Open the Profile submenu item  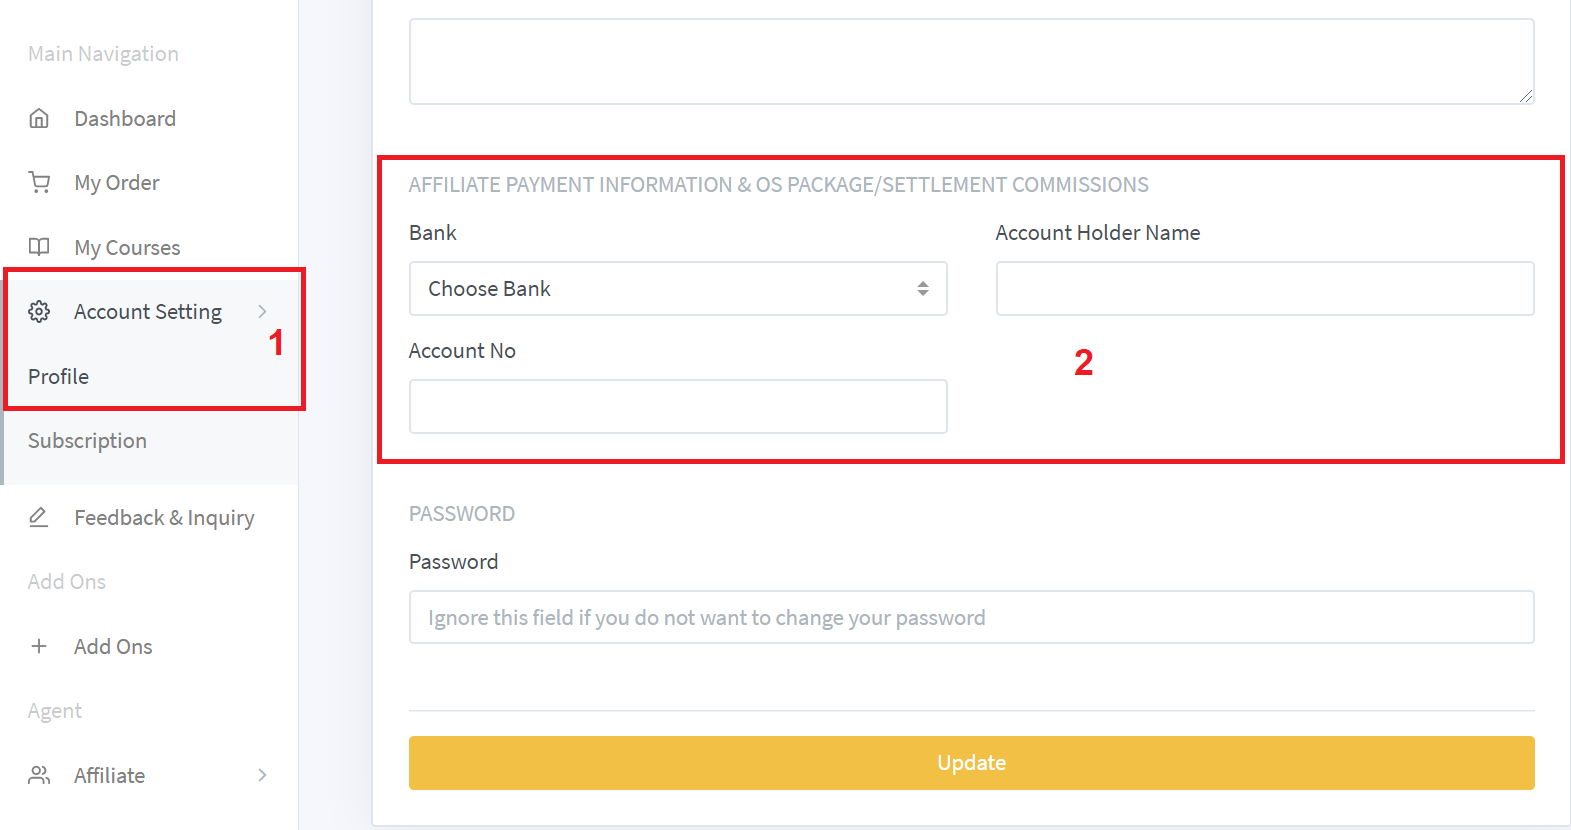(x=58, y=377)
